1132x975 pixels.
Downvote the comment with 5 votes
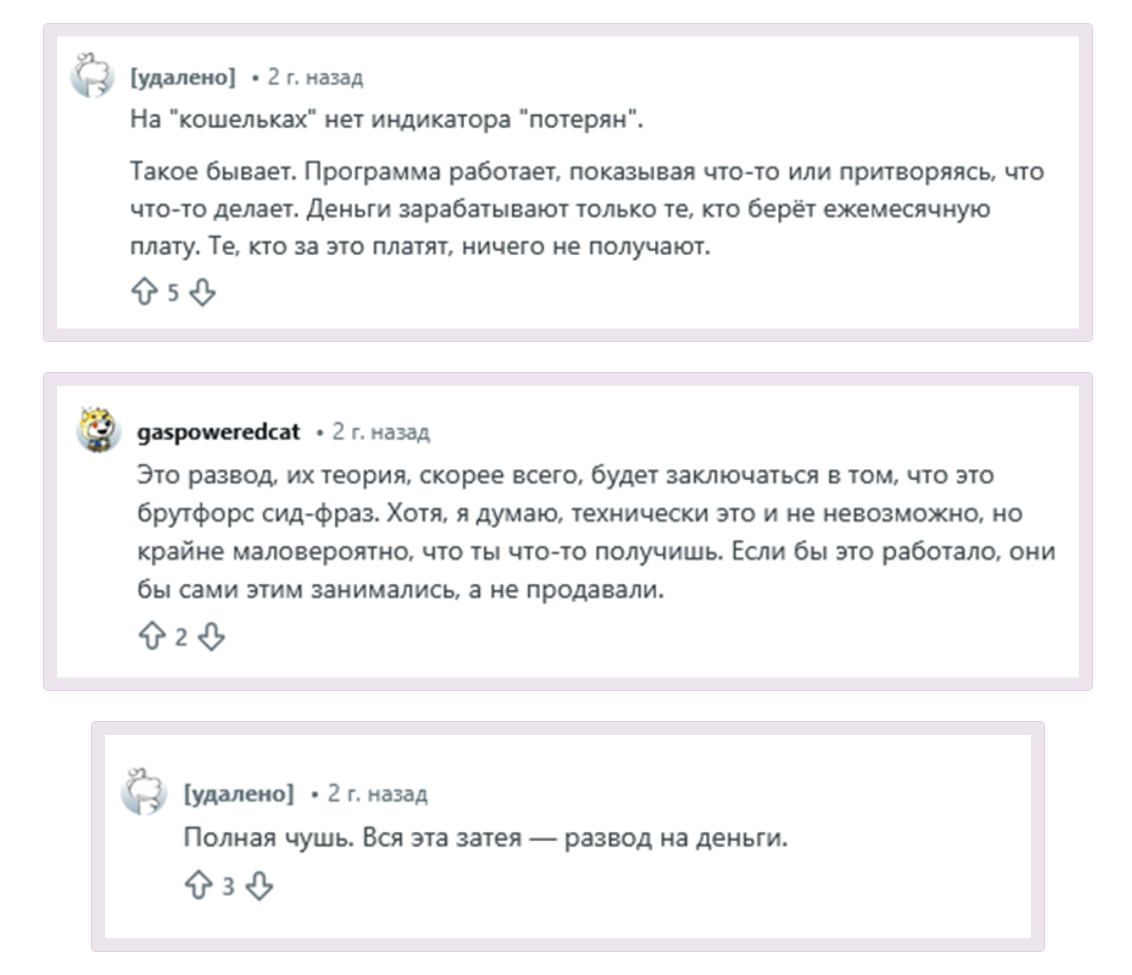202,292
